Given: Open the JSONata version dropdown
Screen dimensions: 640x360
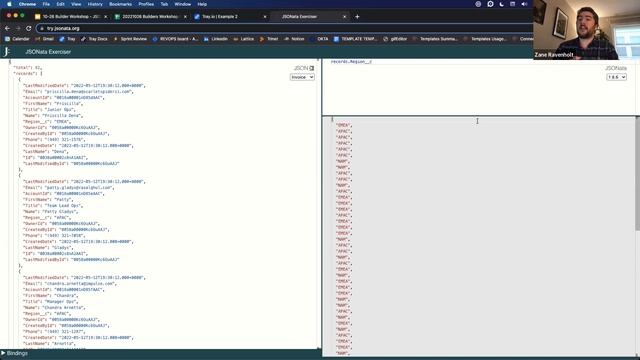Looking at the screenshot, I should coord(616,77).
